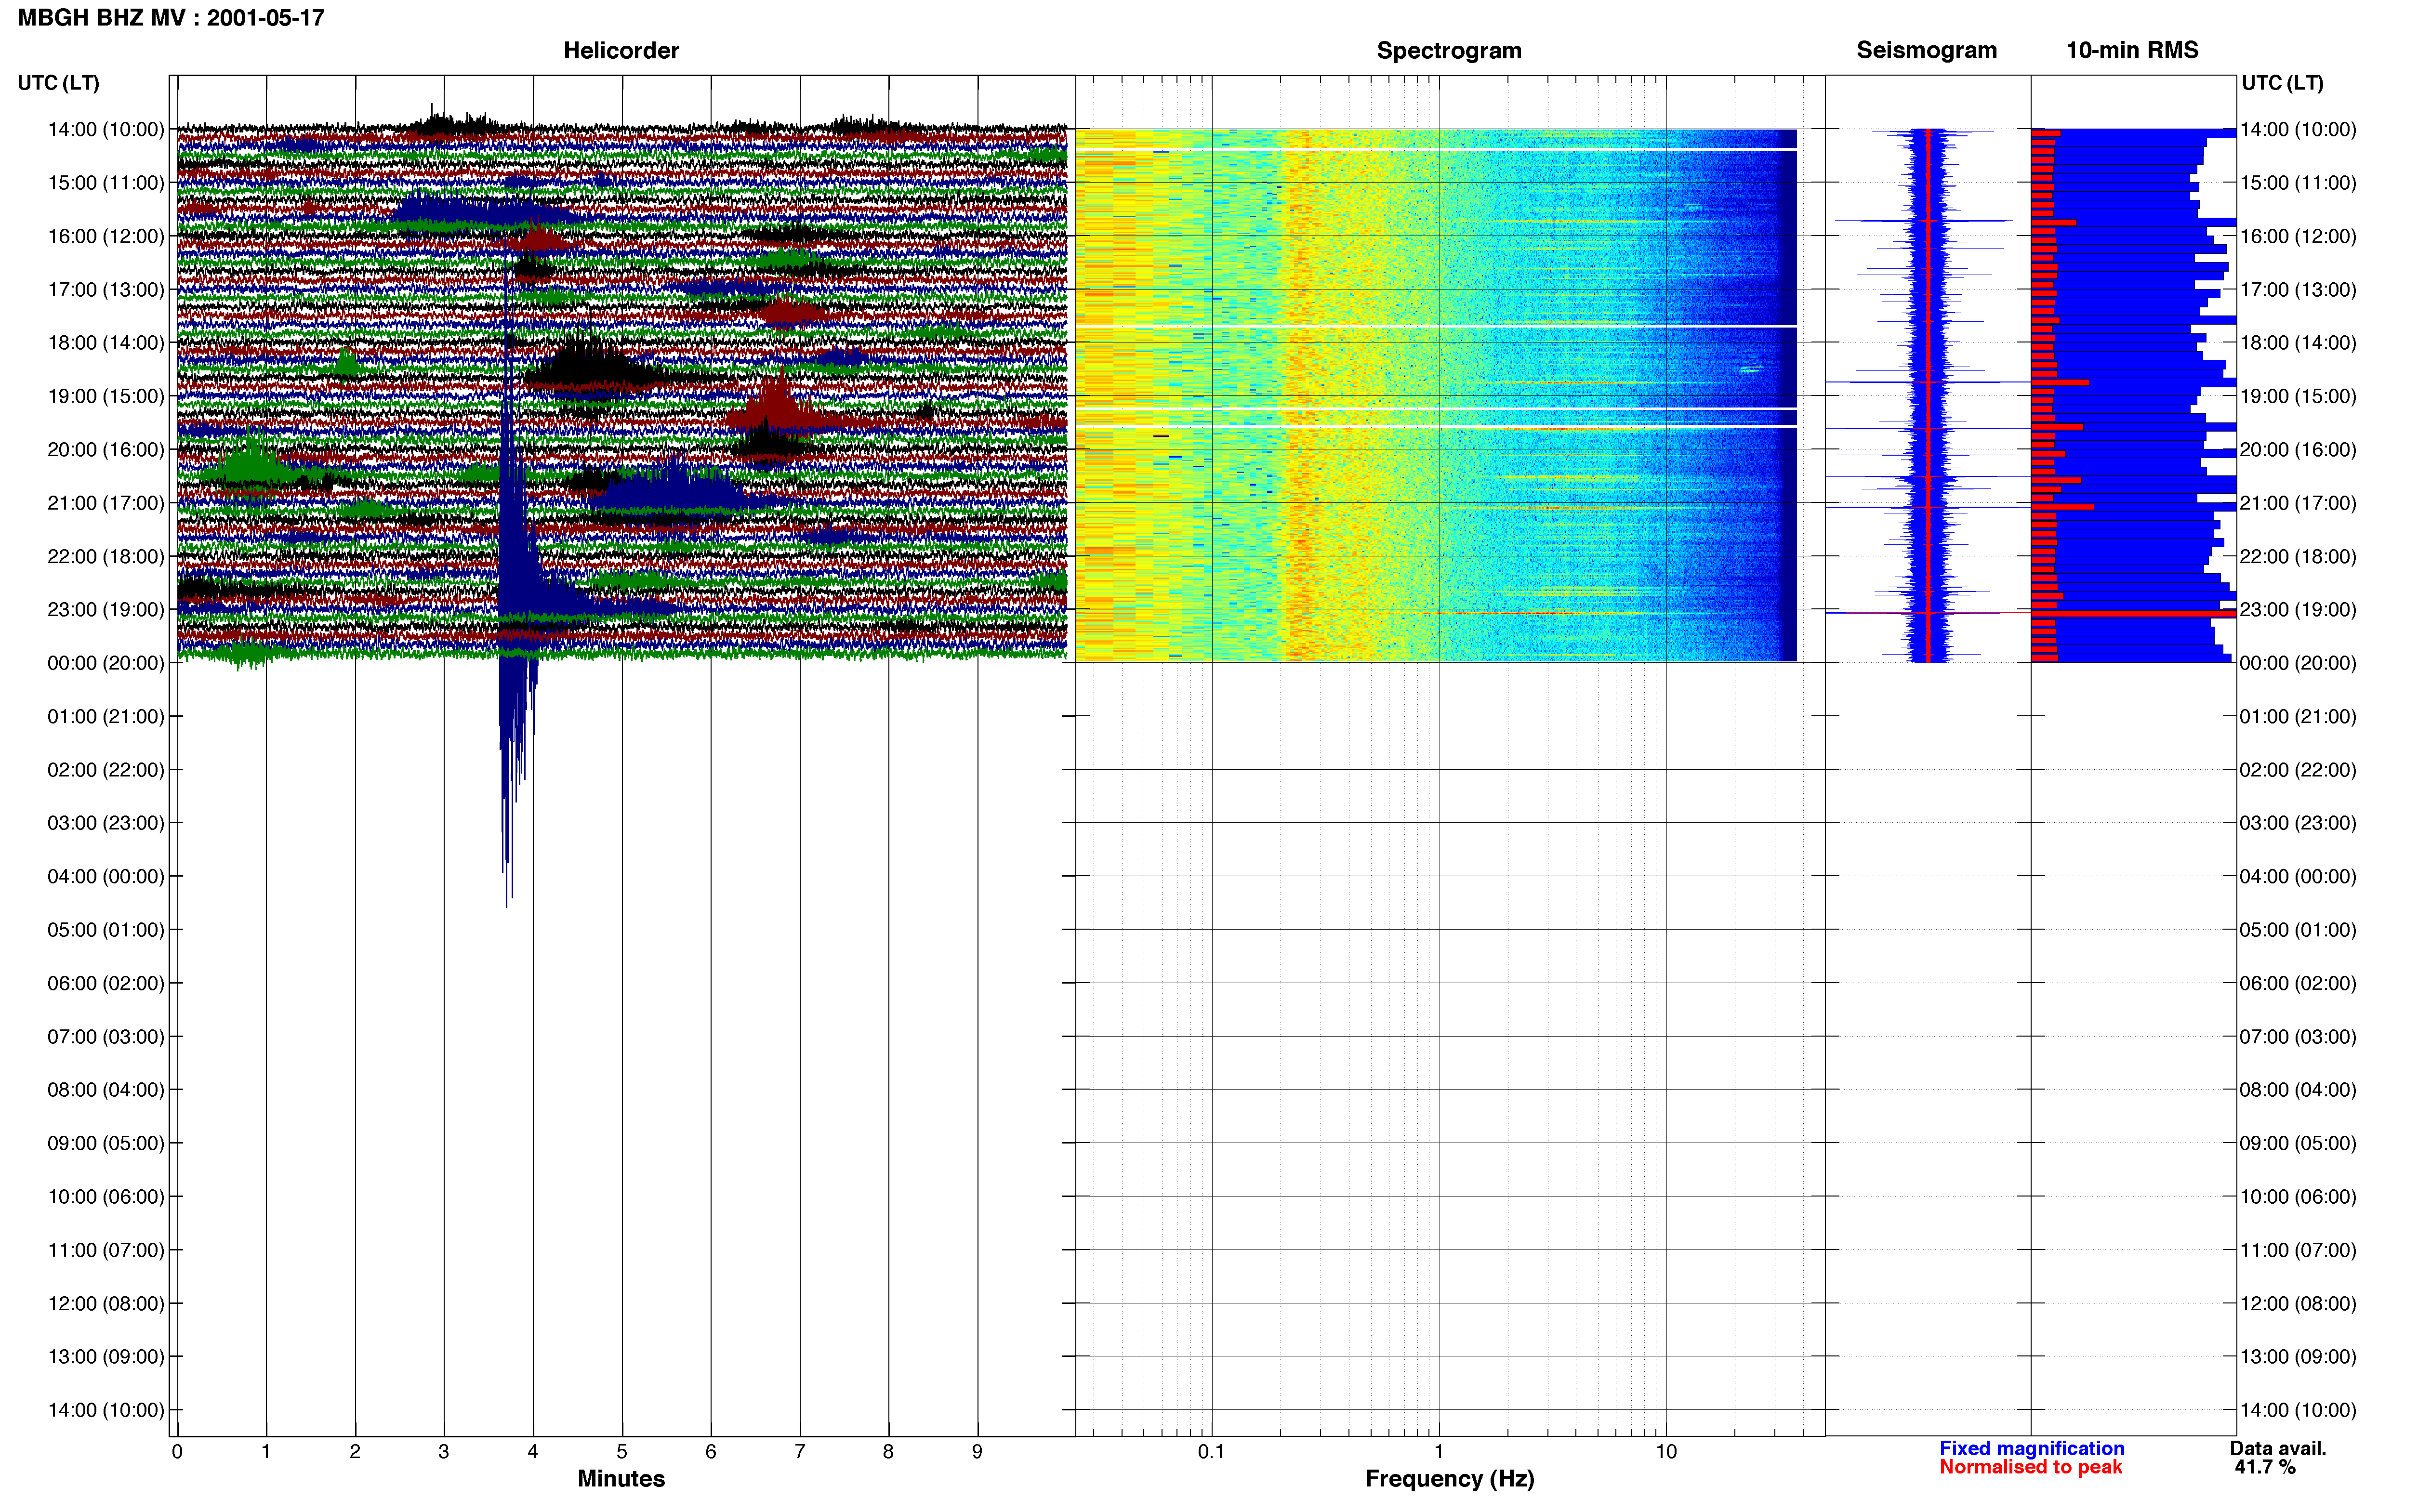Click the '41.7 %' data availability value
2418x1512 pixels.
coord(2265,1467)
